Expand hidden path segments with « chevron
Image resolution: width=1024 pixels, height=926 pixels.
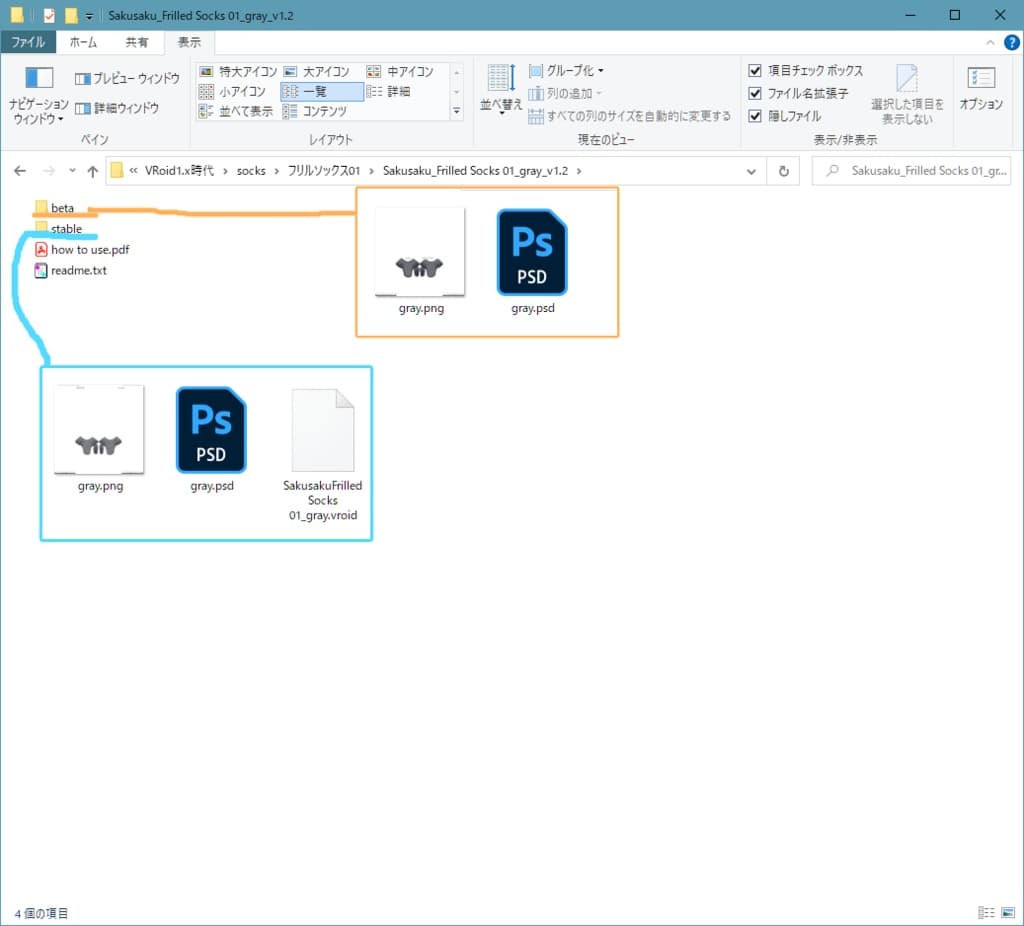133,171
